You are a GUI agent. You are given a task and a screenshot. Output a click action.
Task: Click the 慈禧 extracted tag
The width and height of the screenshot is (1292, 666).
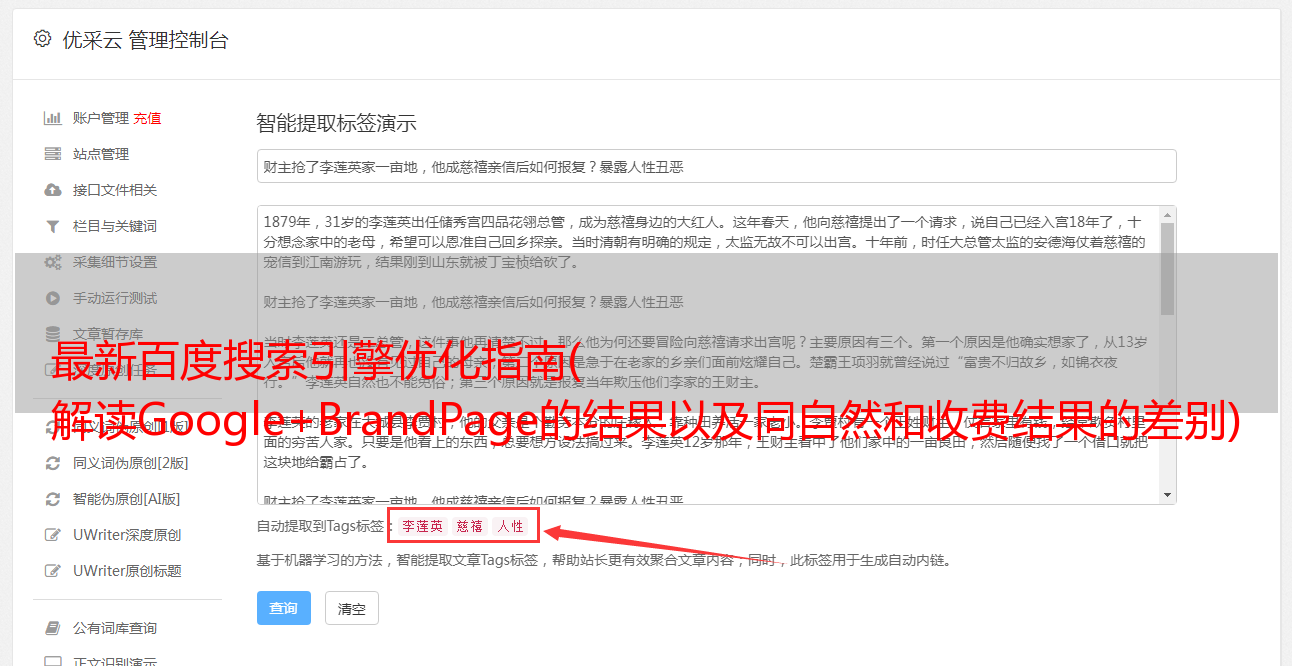coord(470,526)
